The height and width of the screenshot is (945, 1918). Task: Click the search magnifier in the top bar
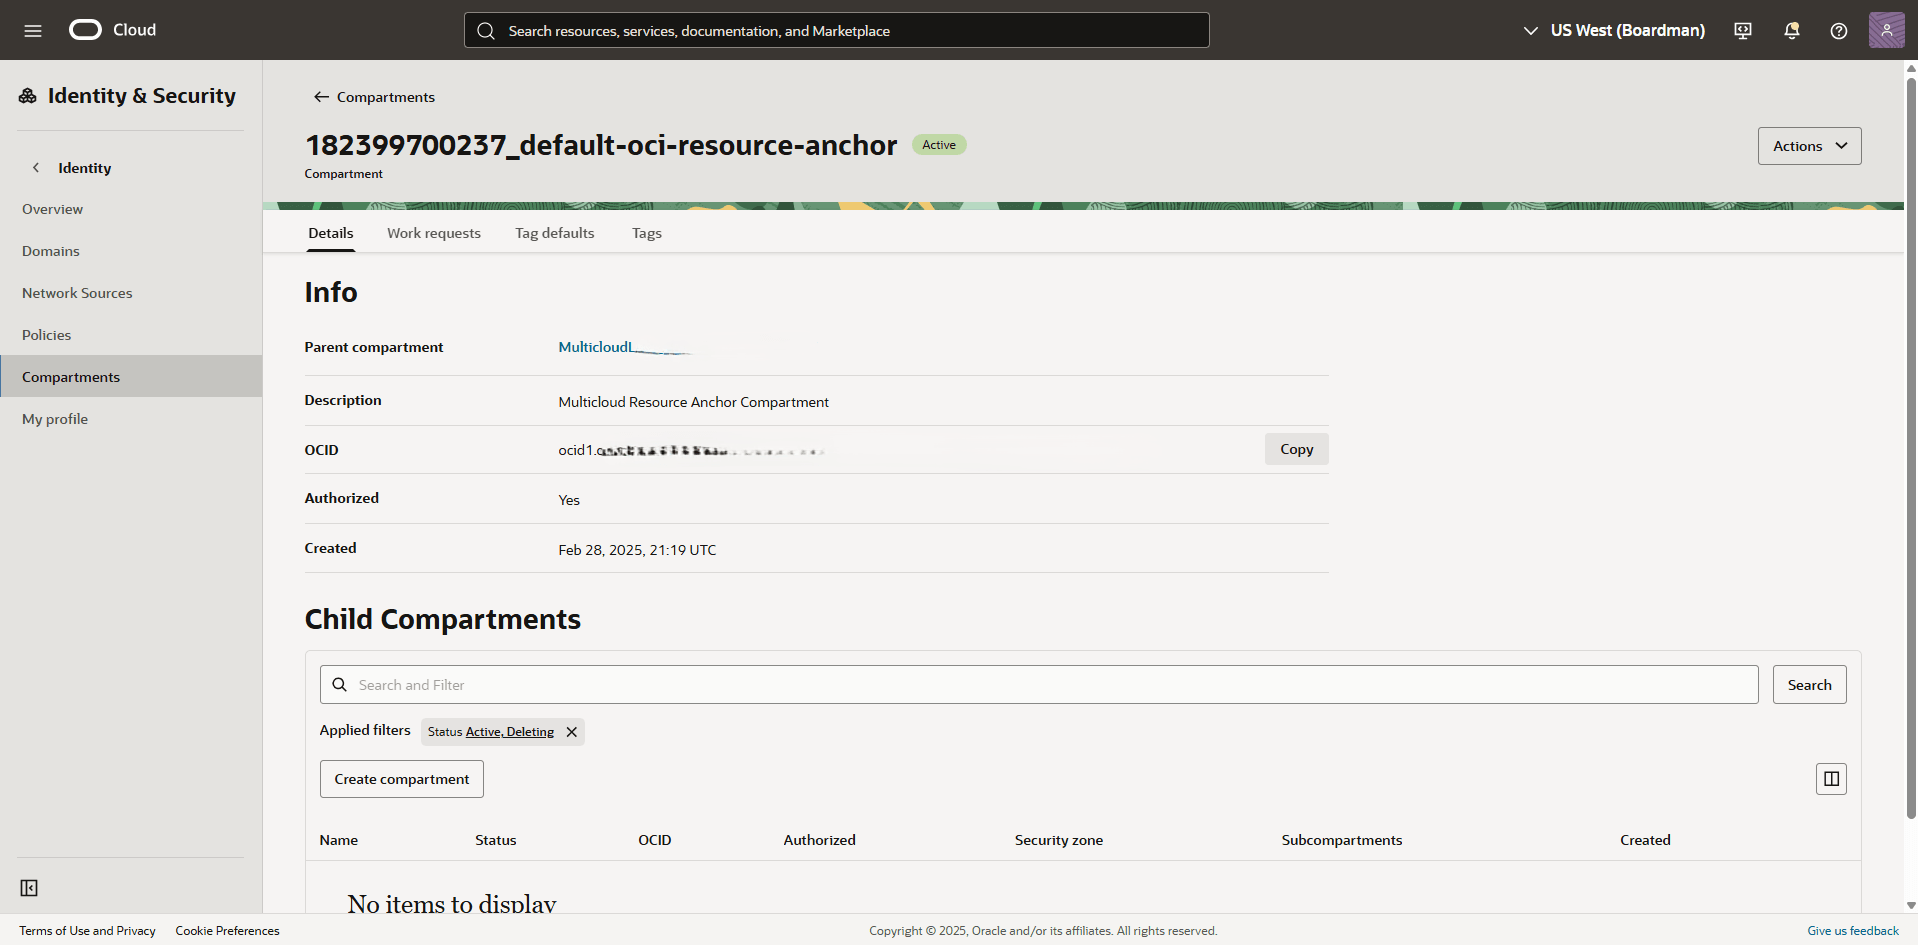[x=487, y=30]
